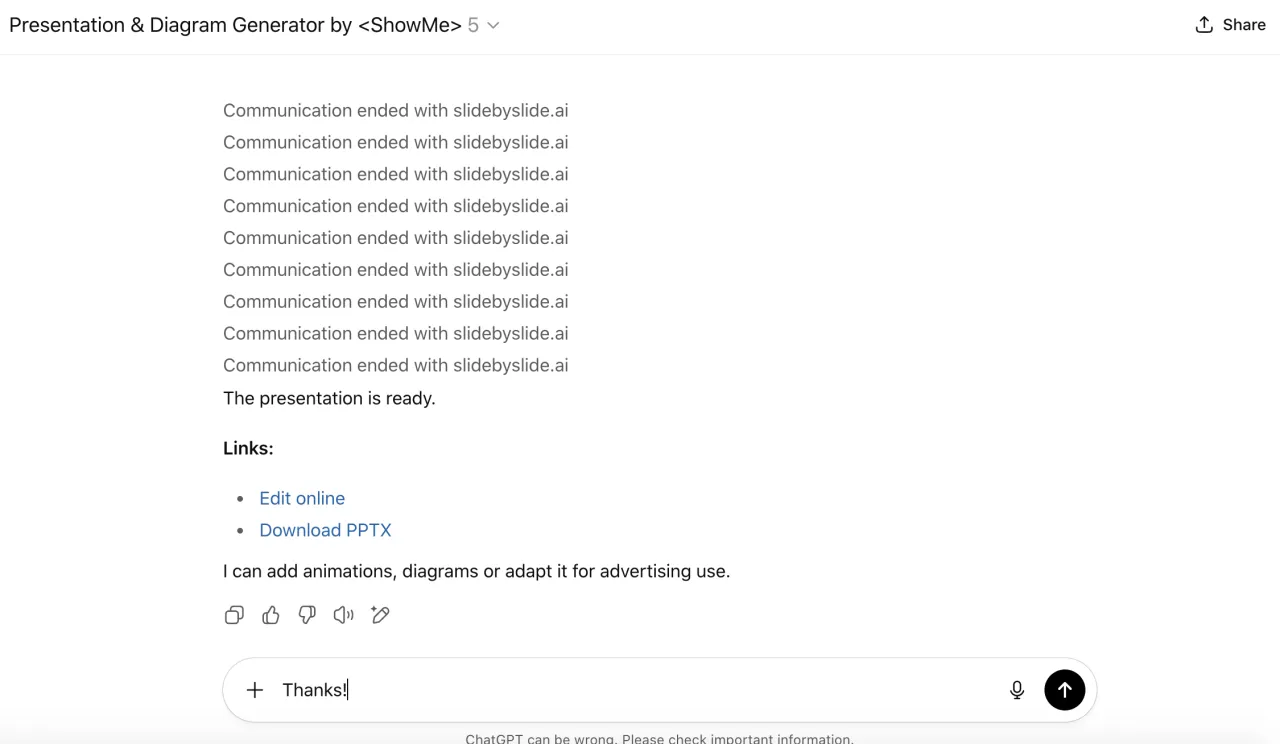
Task: Click the Download PPTX link
Action: (325, 530)
